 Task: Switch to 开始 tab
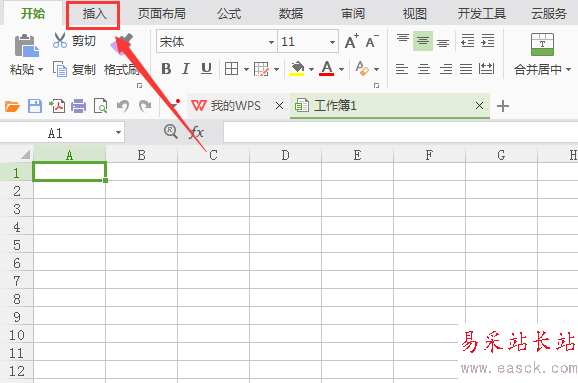coord(33,14)
